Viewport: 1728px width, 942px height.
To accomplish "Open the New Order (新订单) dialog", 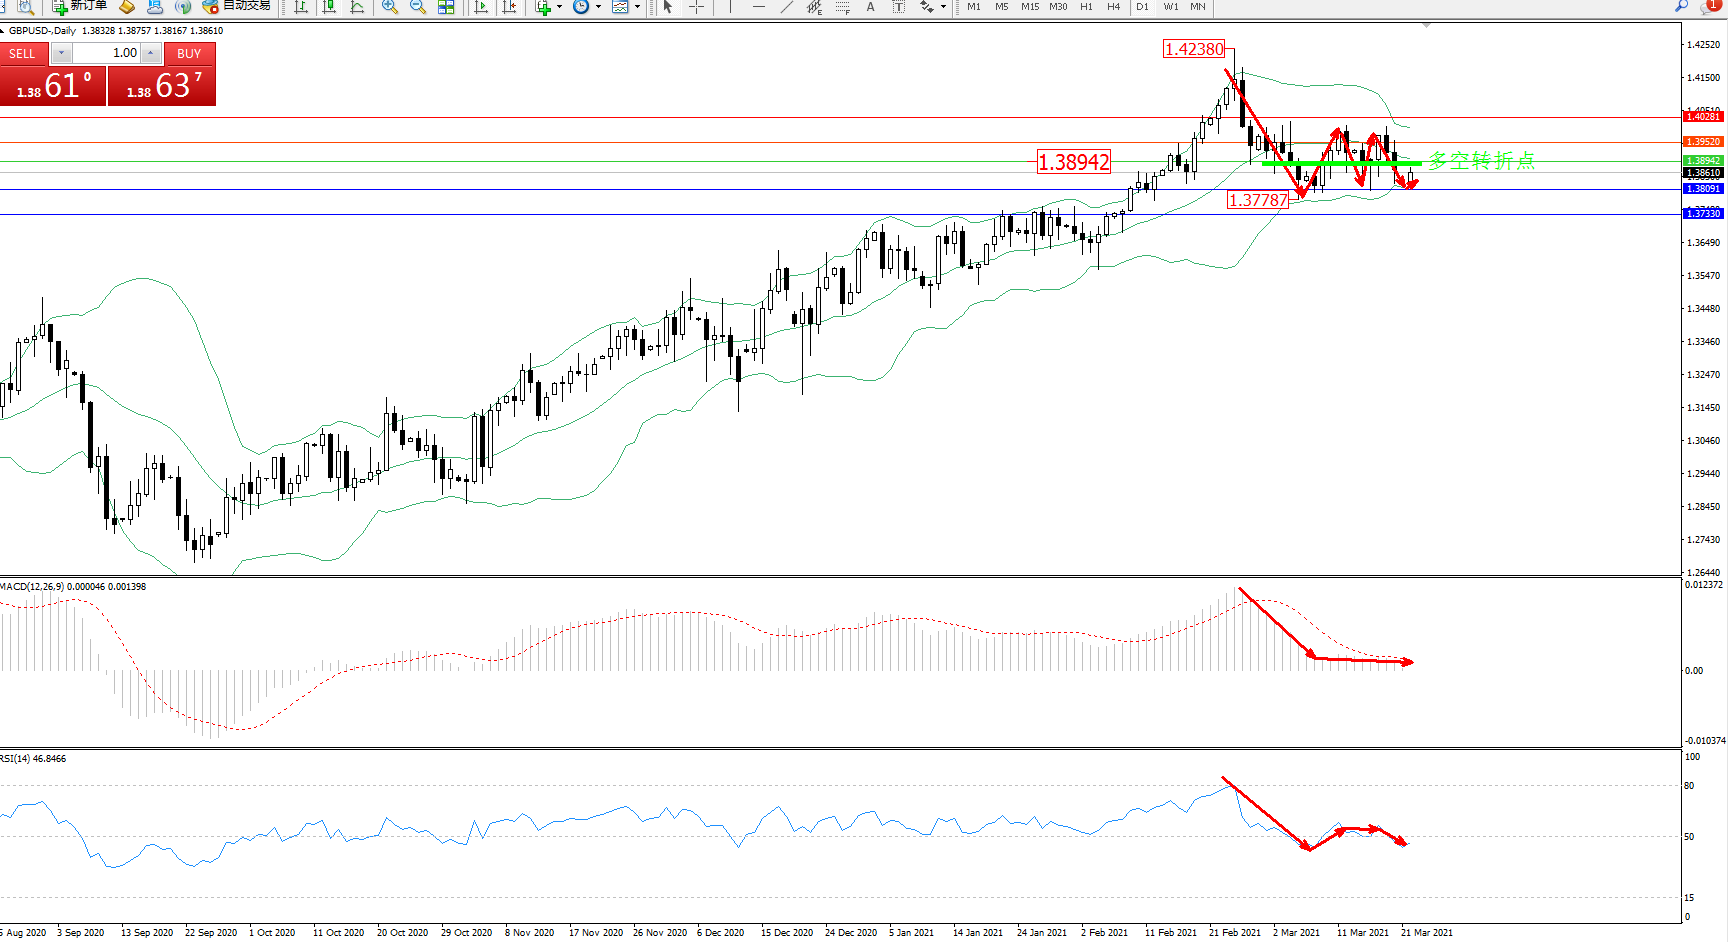I will (x=80, y=6).
